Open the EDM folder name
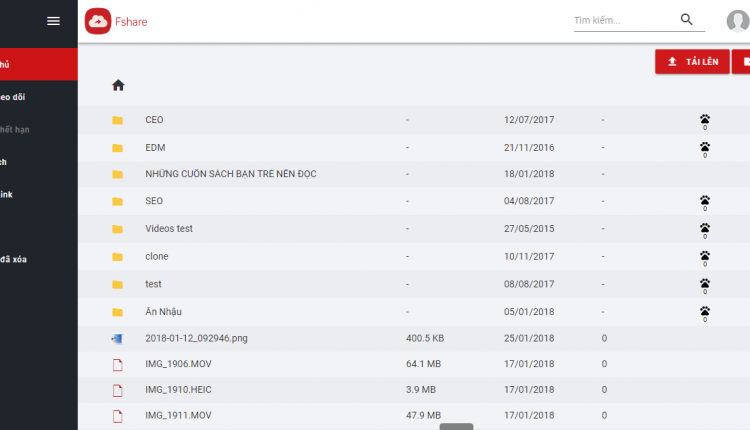The image size is (750, 430). point(155,147)
